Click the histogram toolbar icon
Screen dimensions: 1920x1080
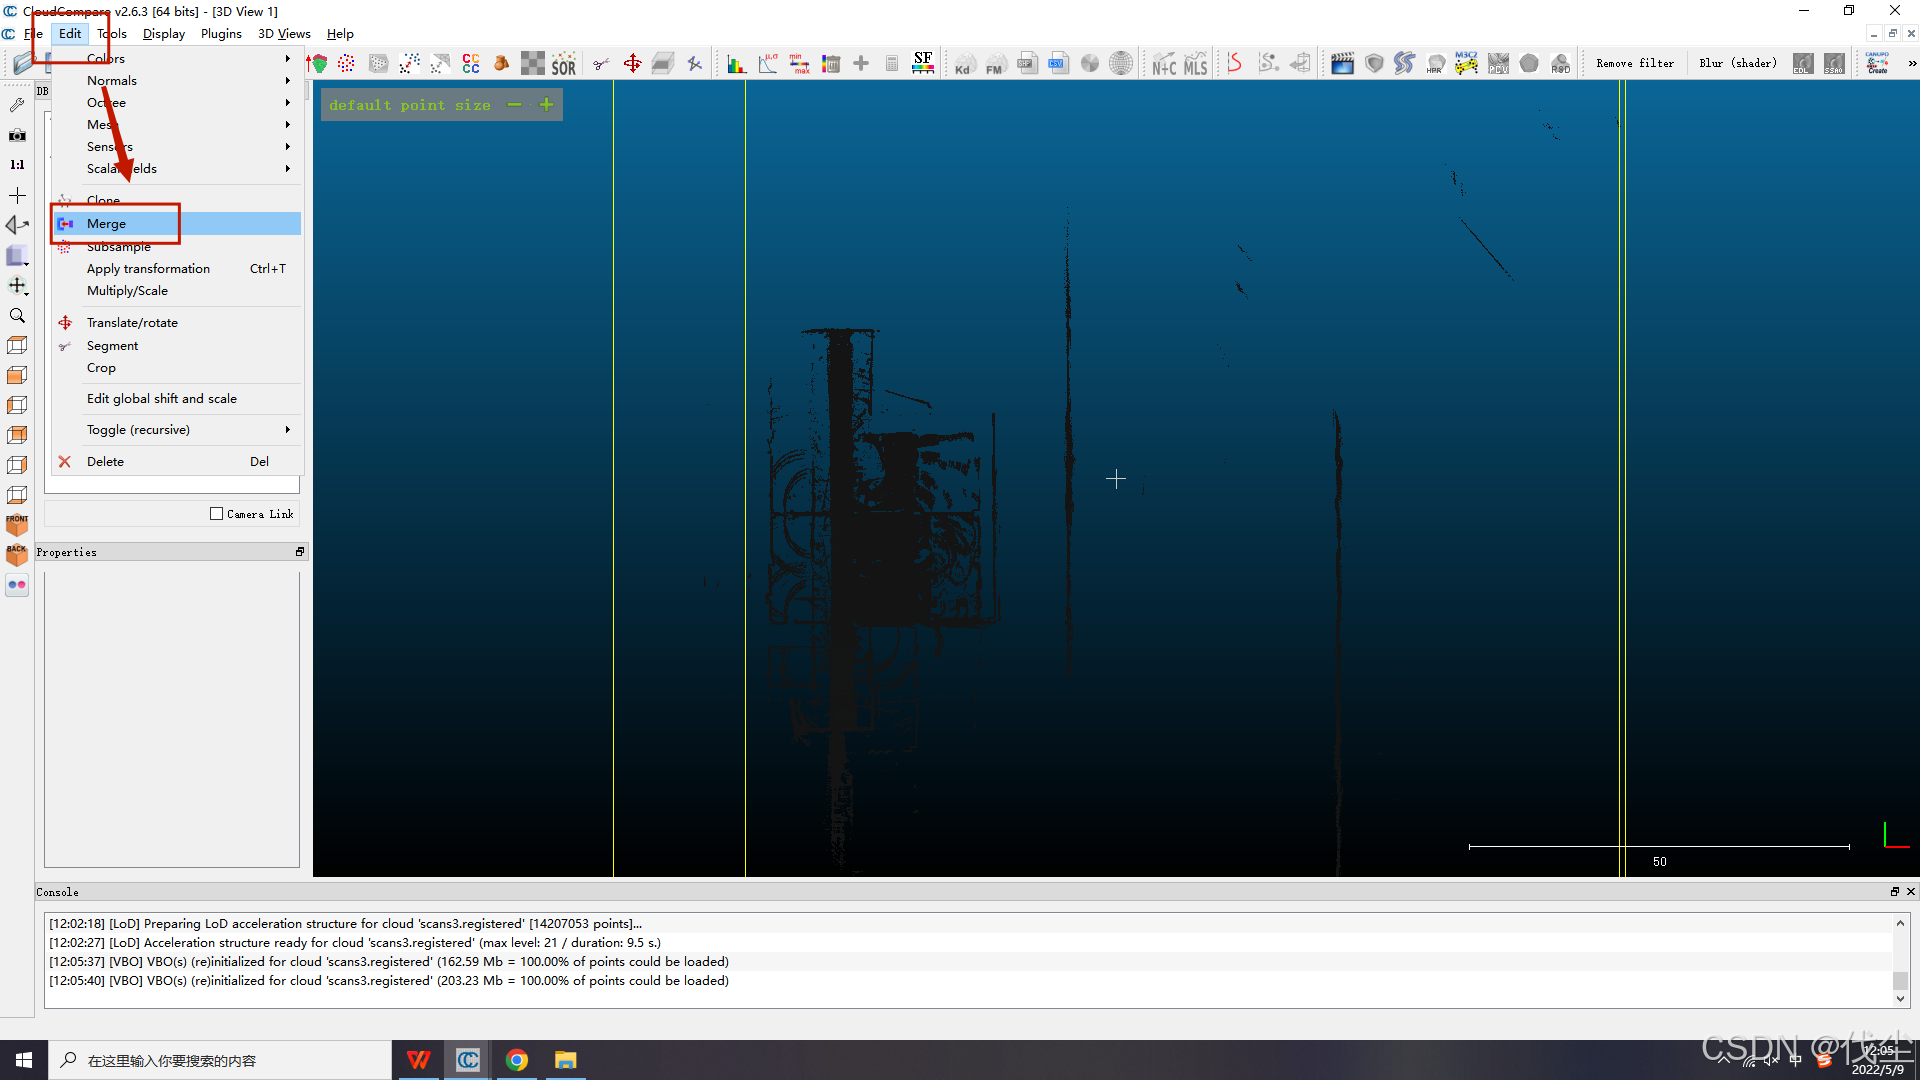point(737,64)
